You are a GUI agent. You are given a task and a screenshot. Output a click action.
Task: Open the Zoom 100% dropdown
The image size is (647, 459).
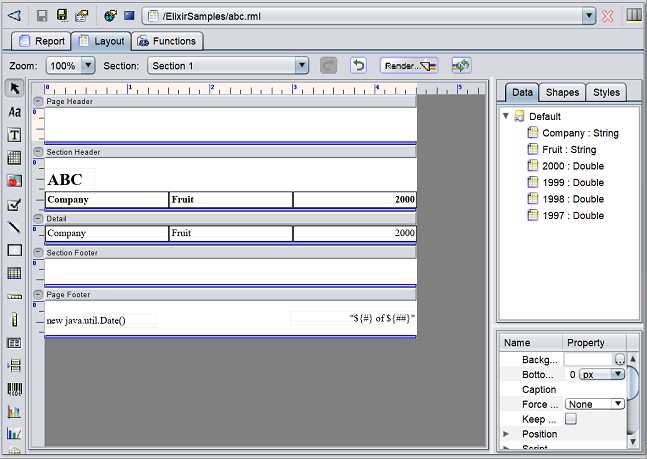pyautogui.click(x=87, y=65)
